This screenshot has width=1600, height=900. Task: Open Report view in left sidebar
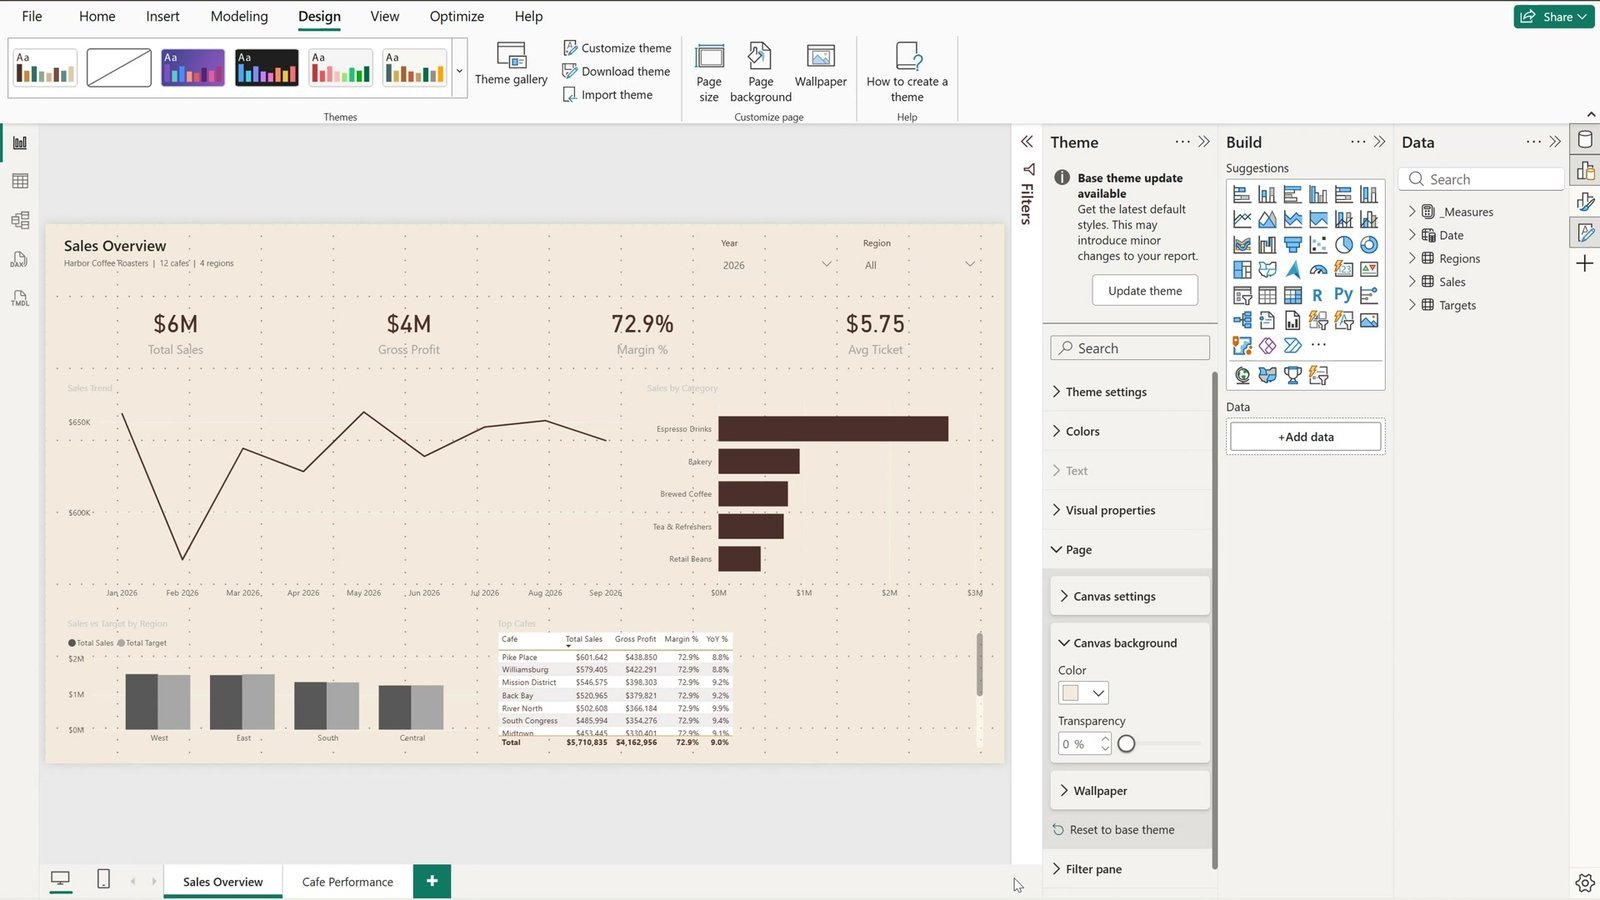tap(20, 143)
